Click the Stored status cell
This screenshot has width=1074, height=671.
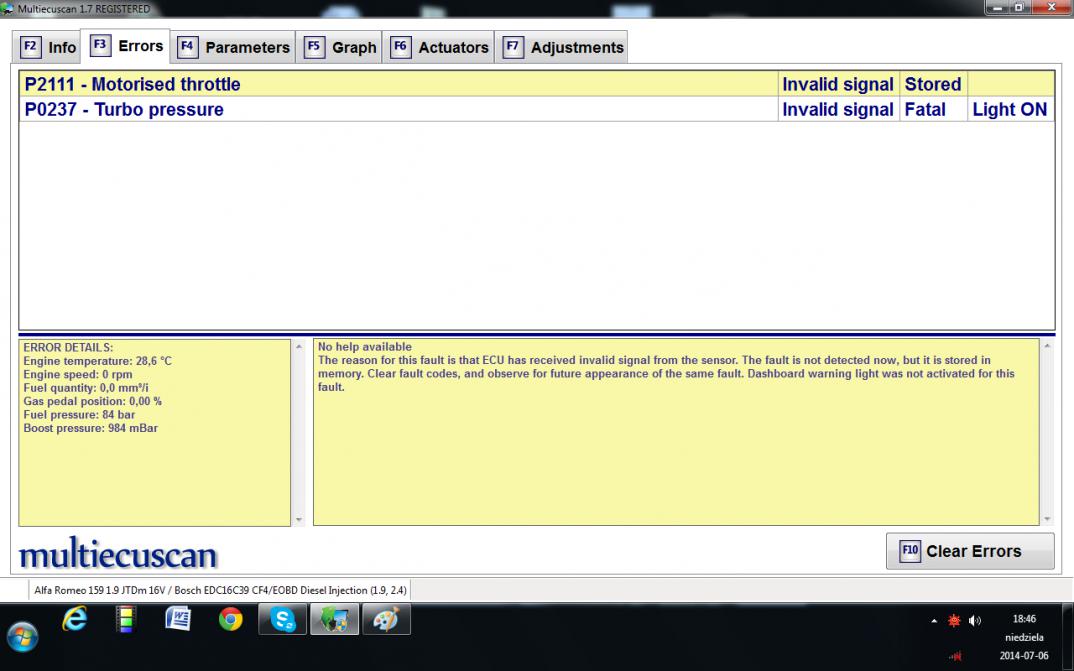pyautogui.click(x=933, y=84)
